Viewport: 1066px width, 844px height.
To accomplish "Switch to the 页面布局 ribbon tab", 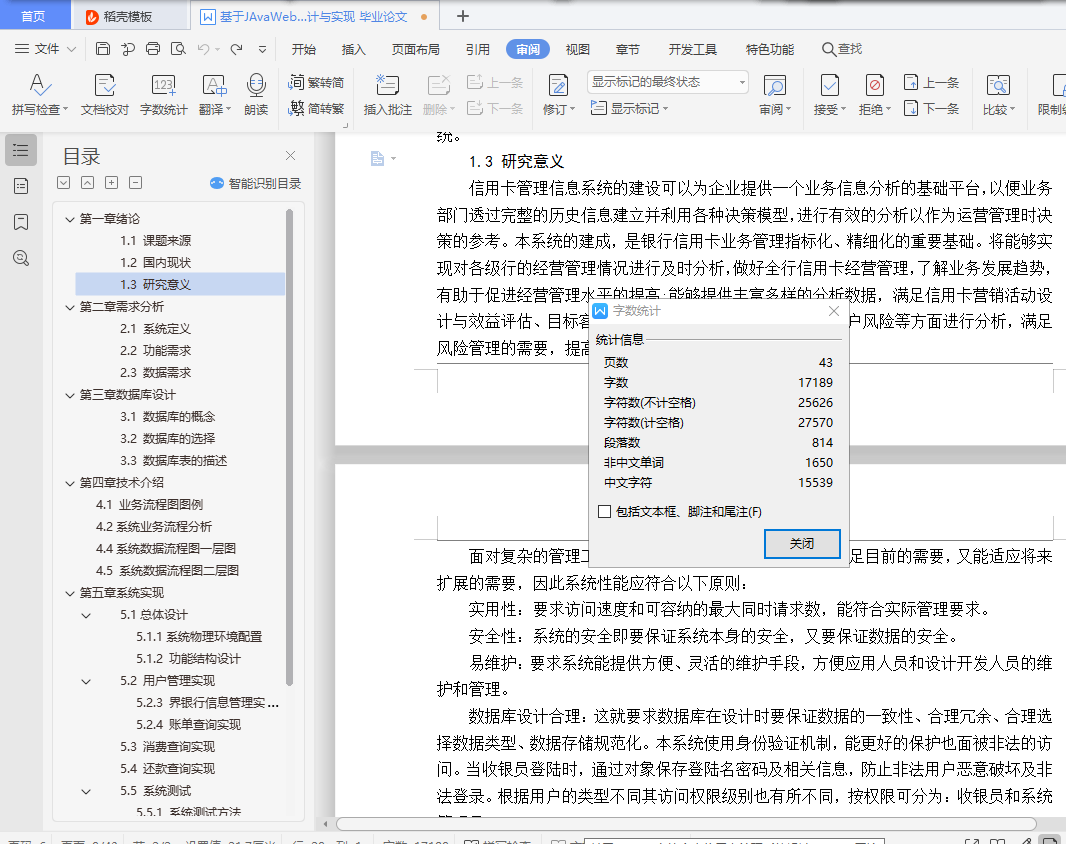I will [x=415, y=49].
